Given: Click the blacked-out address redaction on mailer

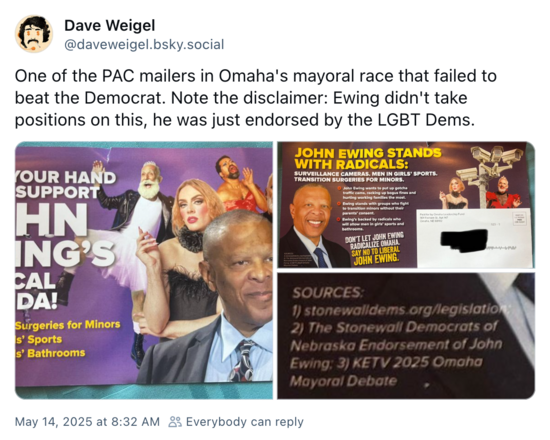Looking at the screenshot, I should pos(464,240).
